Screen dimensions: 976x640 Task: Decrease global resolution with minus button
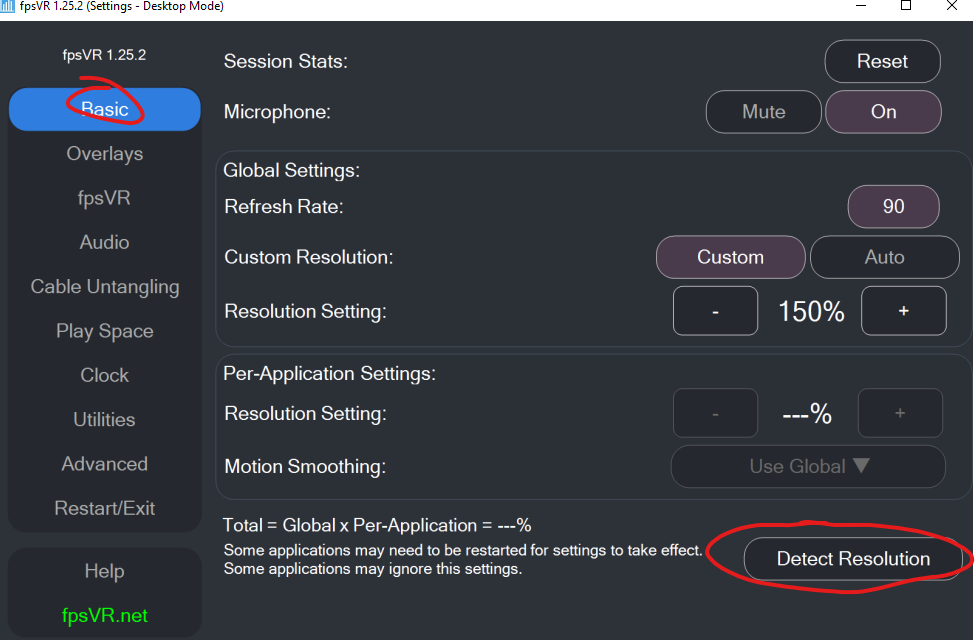715,311
